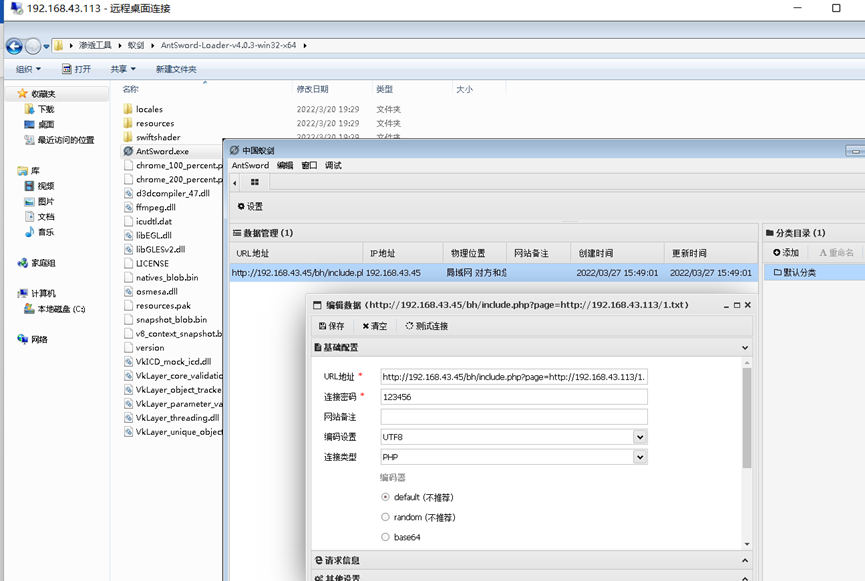Select 库 library icon in sidebar

(x=22, y=170)
